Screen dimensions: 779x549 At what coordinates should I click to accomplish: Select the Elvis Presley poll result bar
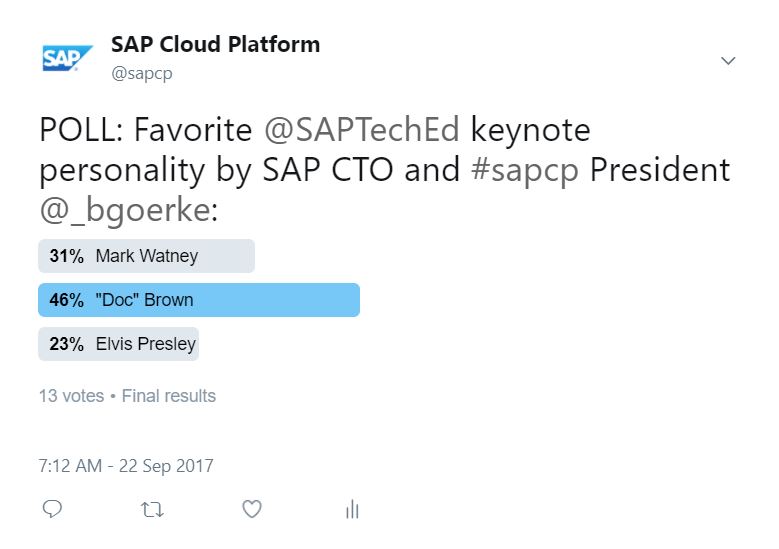point(119,344)
